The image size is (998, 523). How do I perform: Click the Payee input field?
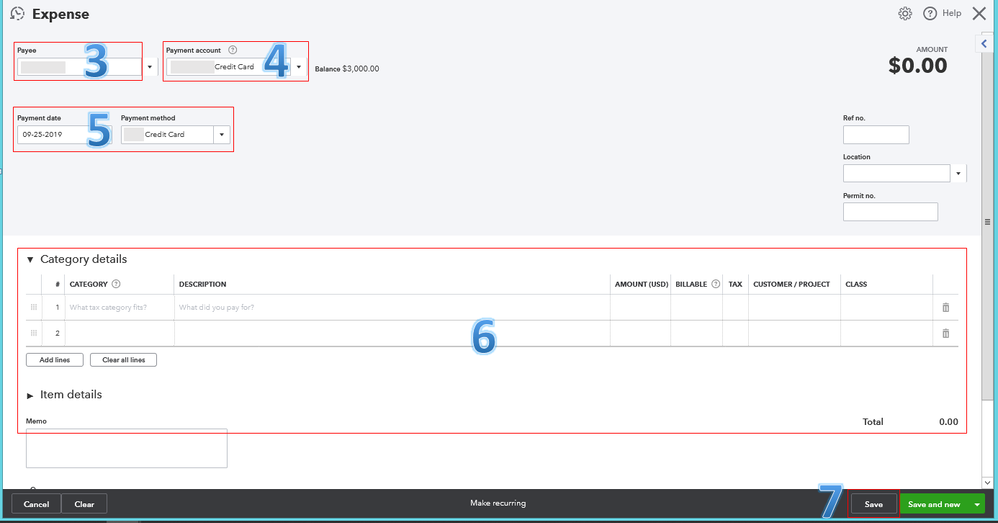point(80,67)
